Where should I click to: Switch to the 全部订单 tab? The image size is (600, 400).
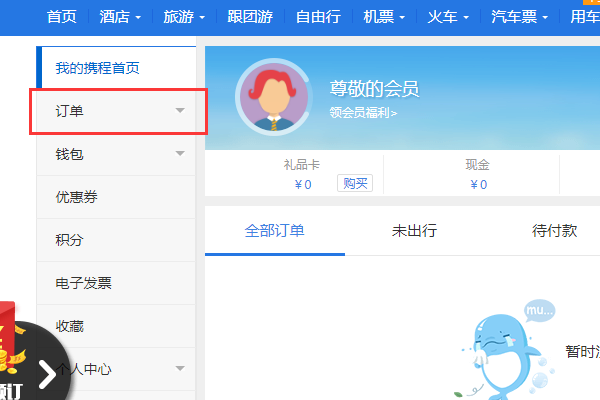point(275,231)
